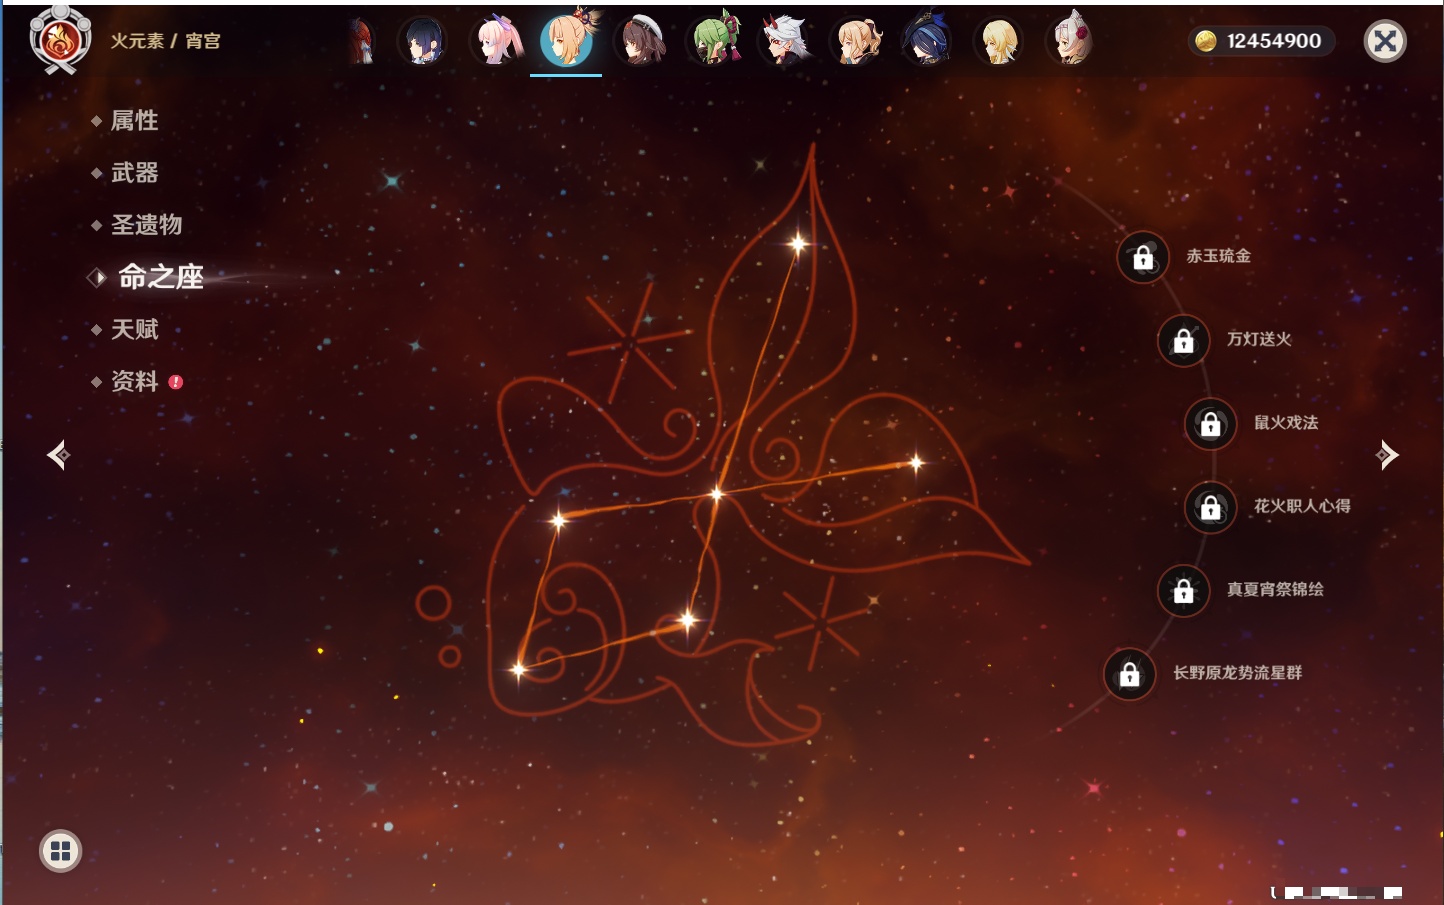Click the Pyro element emblem icon
The image size is (1444, 905).
(x=60, y=40)
